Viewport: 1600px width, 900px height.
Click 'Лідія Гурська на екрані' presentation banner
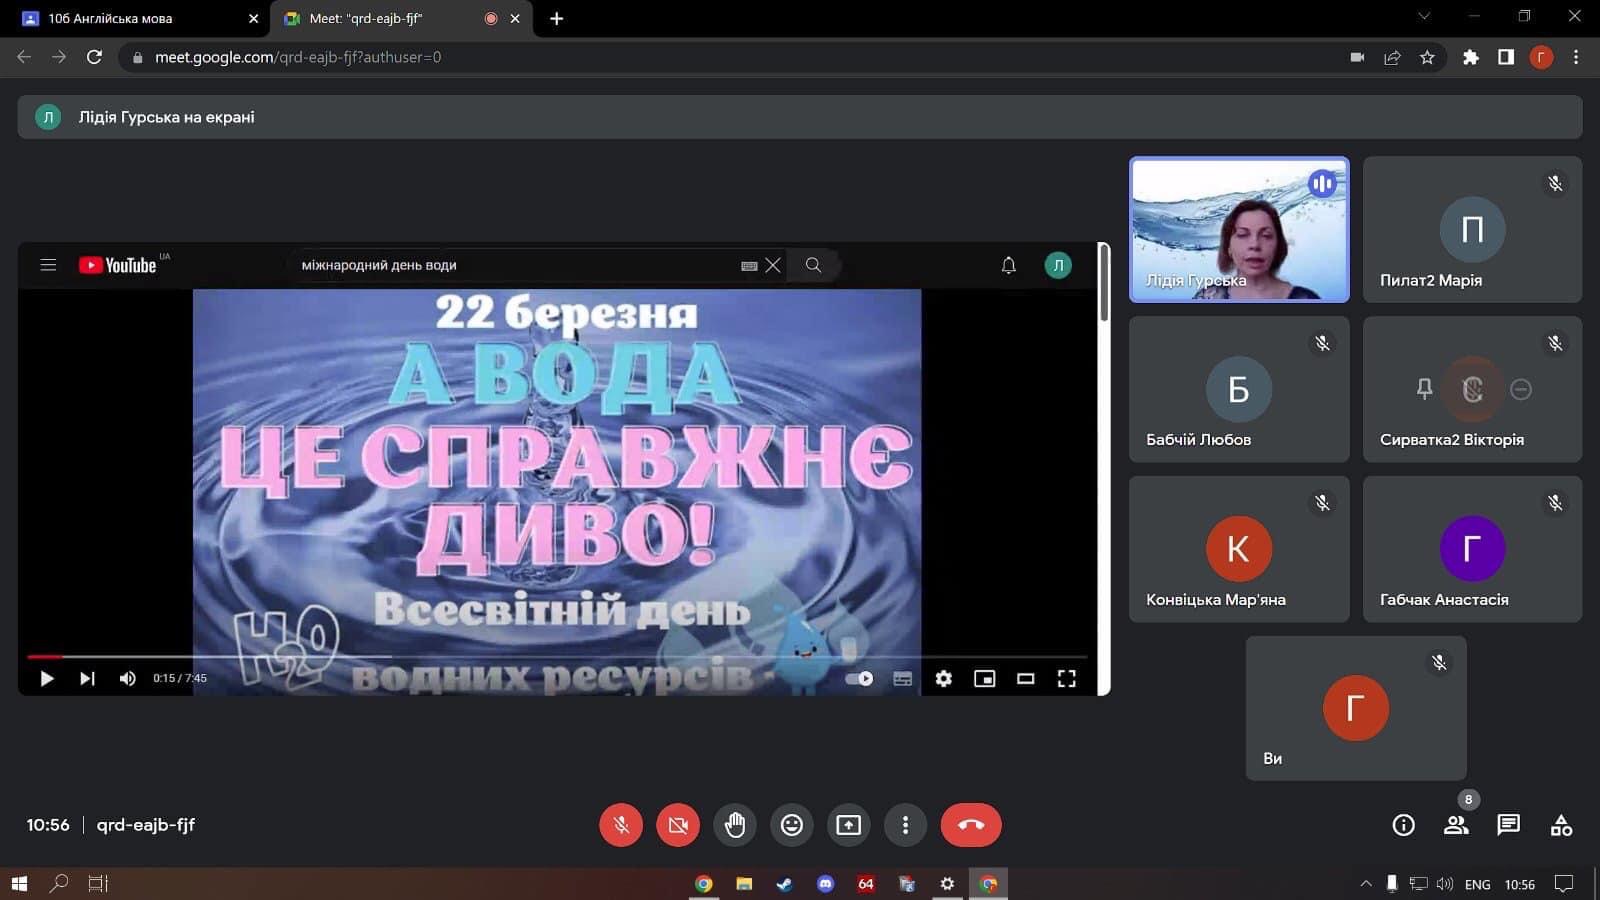(800, 117)
